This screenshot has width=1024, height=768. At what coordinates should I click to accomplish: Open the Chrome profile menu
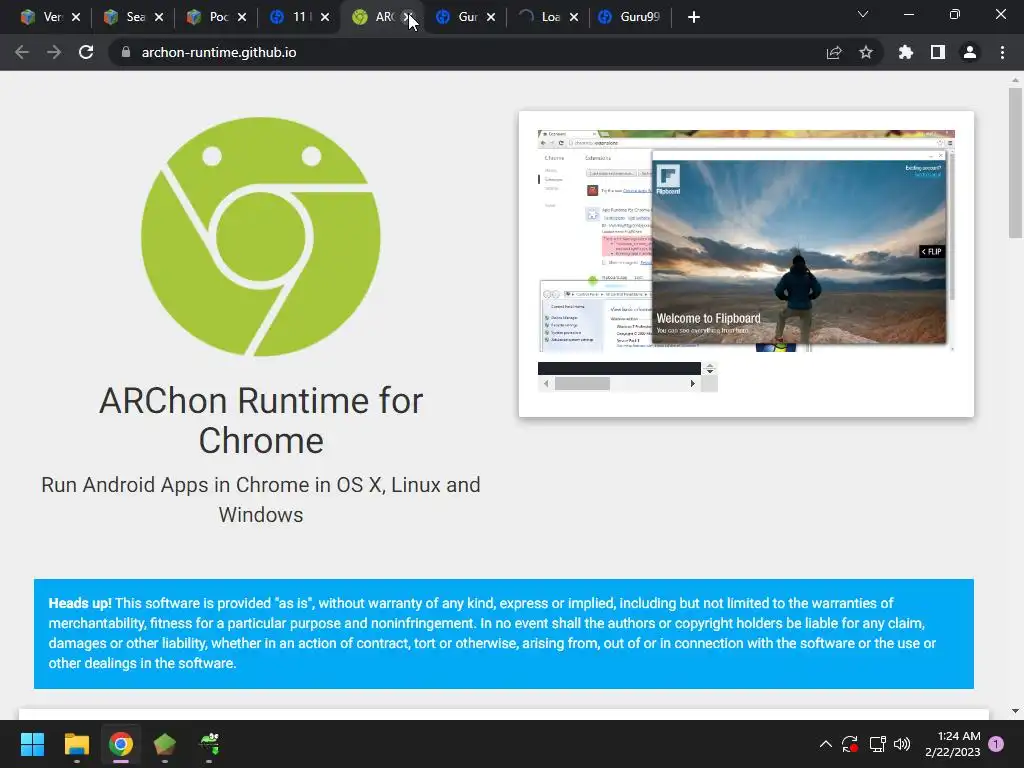(970, 52)
